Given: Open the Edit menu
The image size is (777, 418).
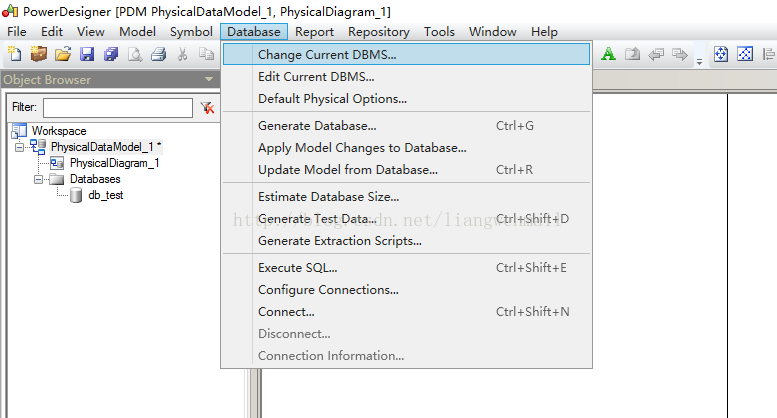Looking at the screenshot, I should tap(52, 32).
